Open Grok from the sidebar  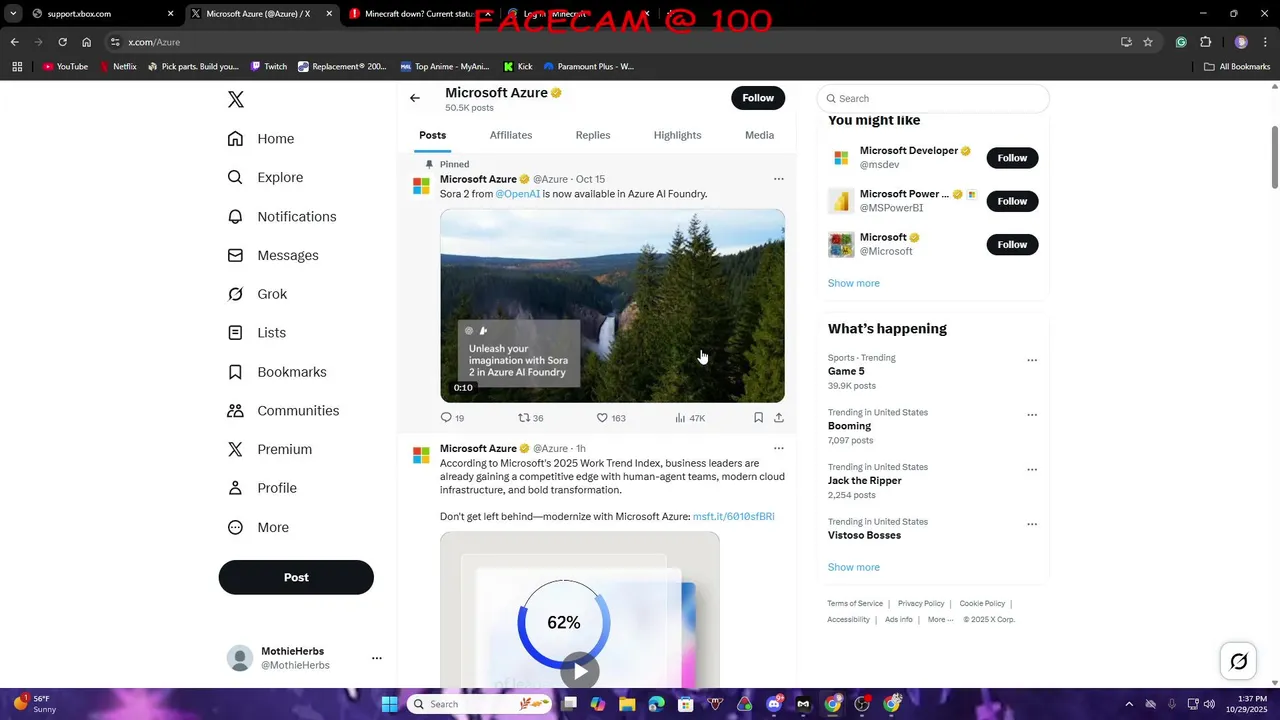(257, 294)
